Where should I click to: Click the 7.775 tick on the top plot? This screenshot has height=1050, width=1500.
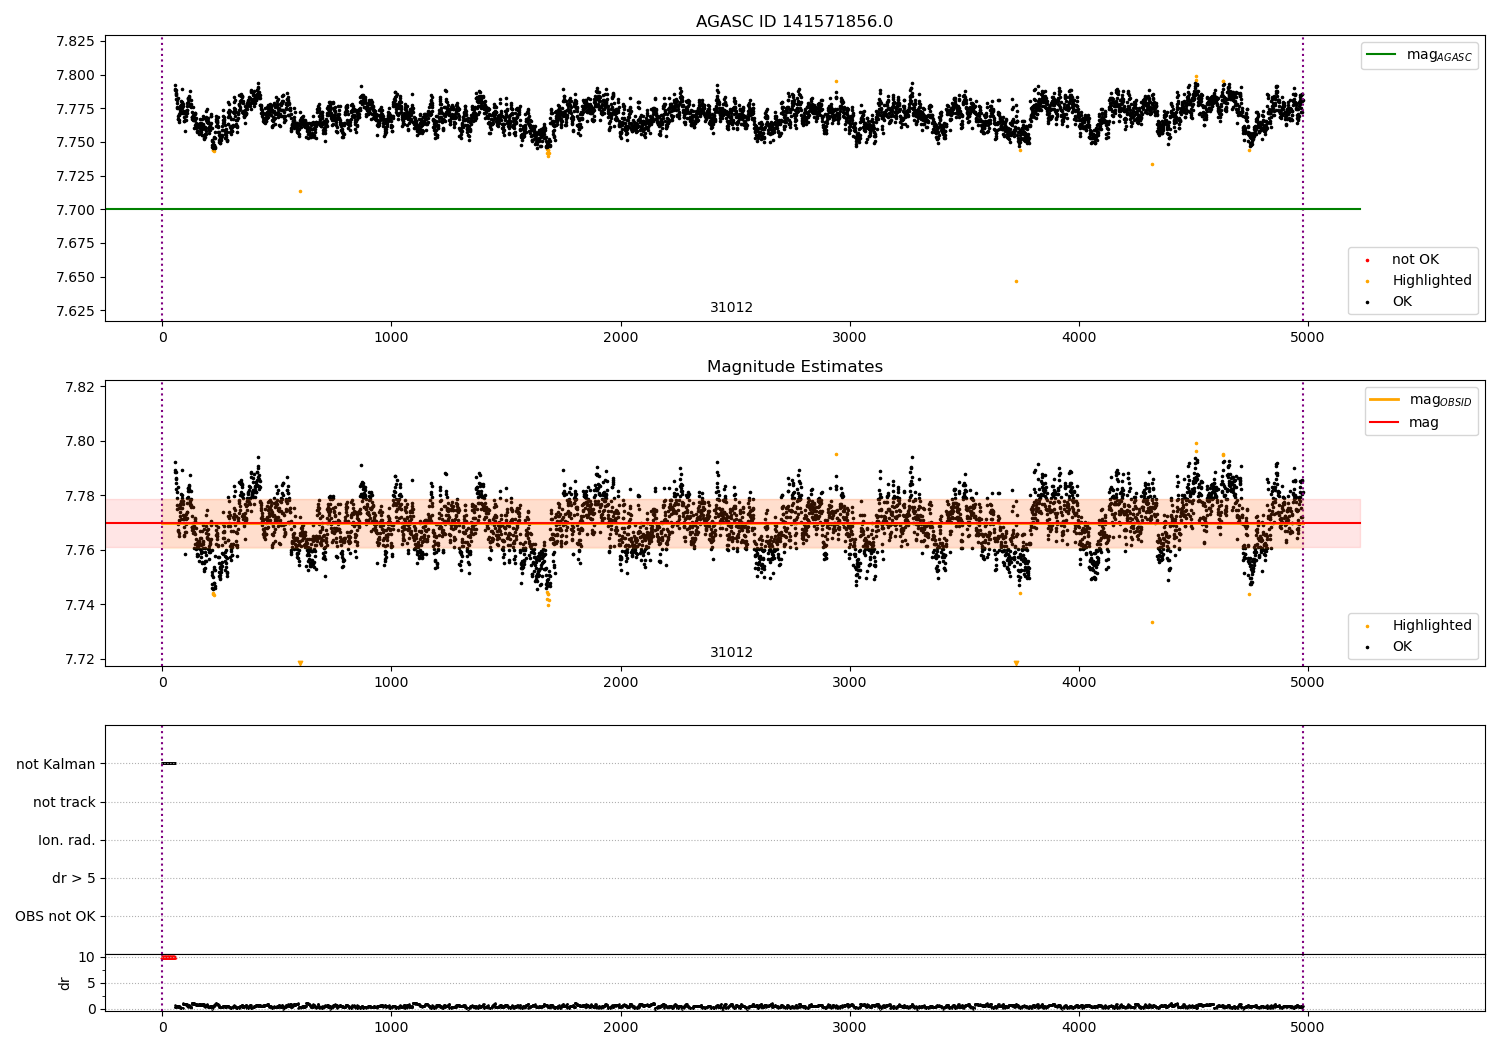click(x=73, y=108)
